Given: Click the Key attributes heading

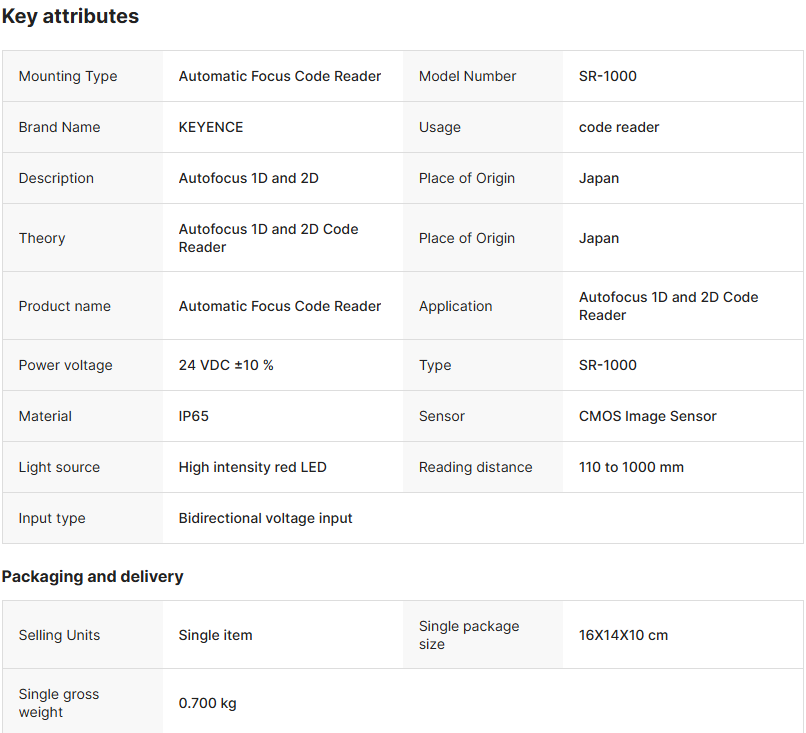Looking at the screenshot, I should [x=70, y=17].
